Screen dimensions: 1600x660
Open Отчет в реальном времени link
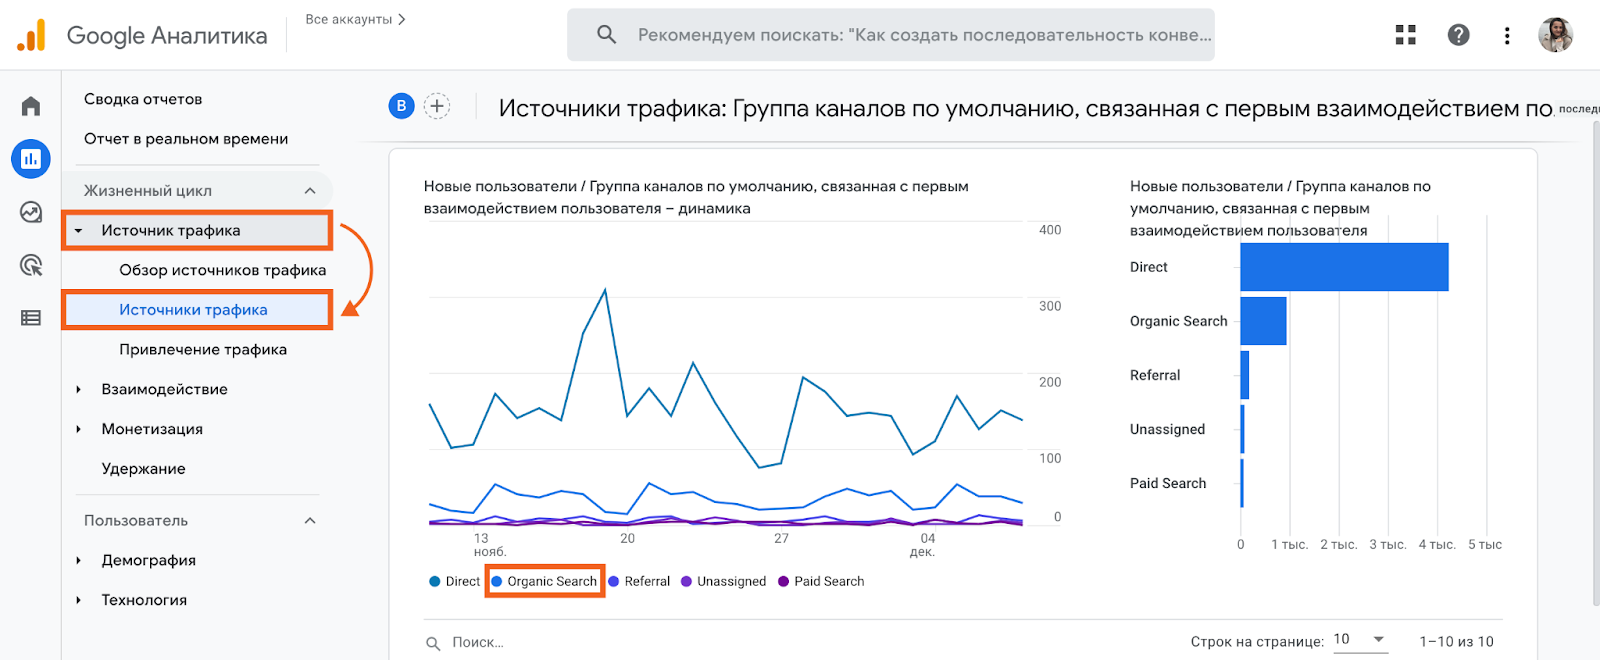pyautogui.click(x=186, y=139)
